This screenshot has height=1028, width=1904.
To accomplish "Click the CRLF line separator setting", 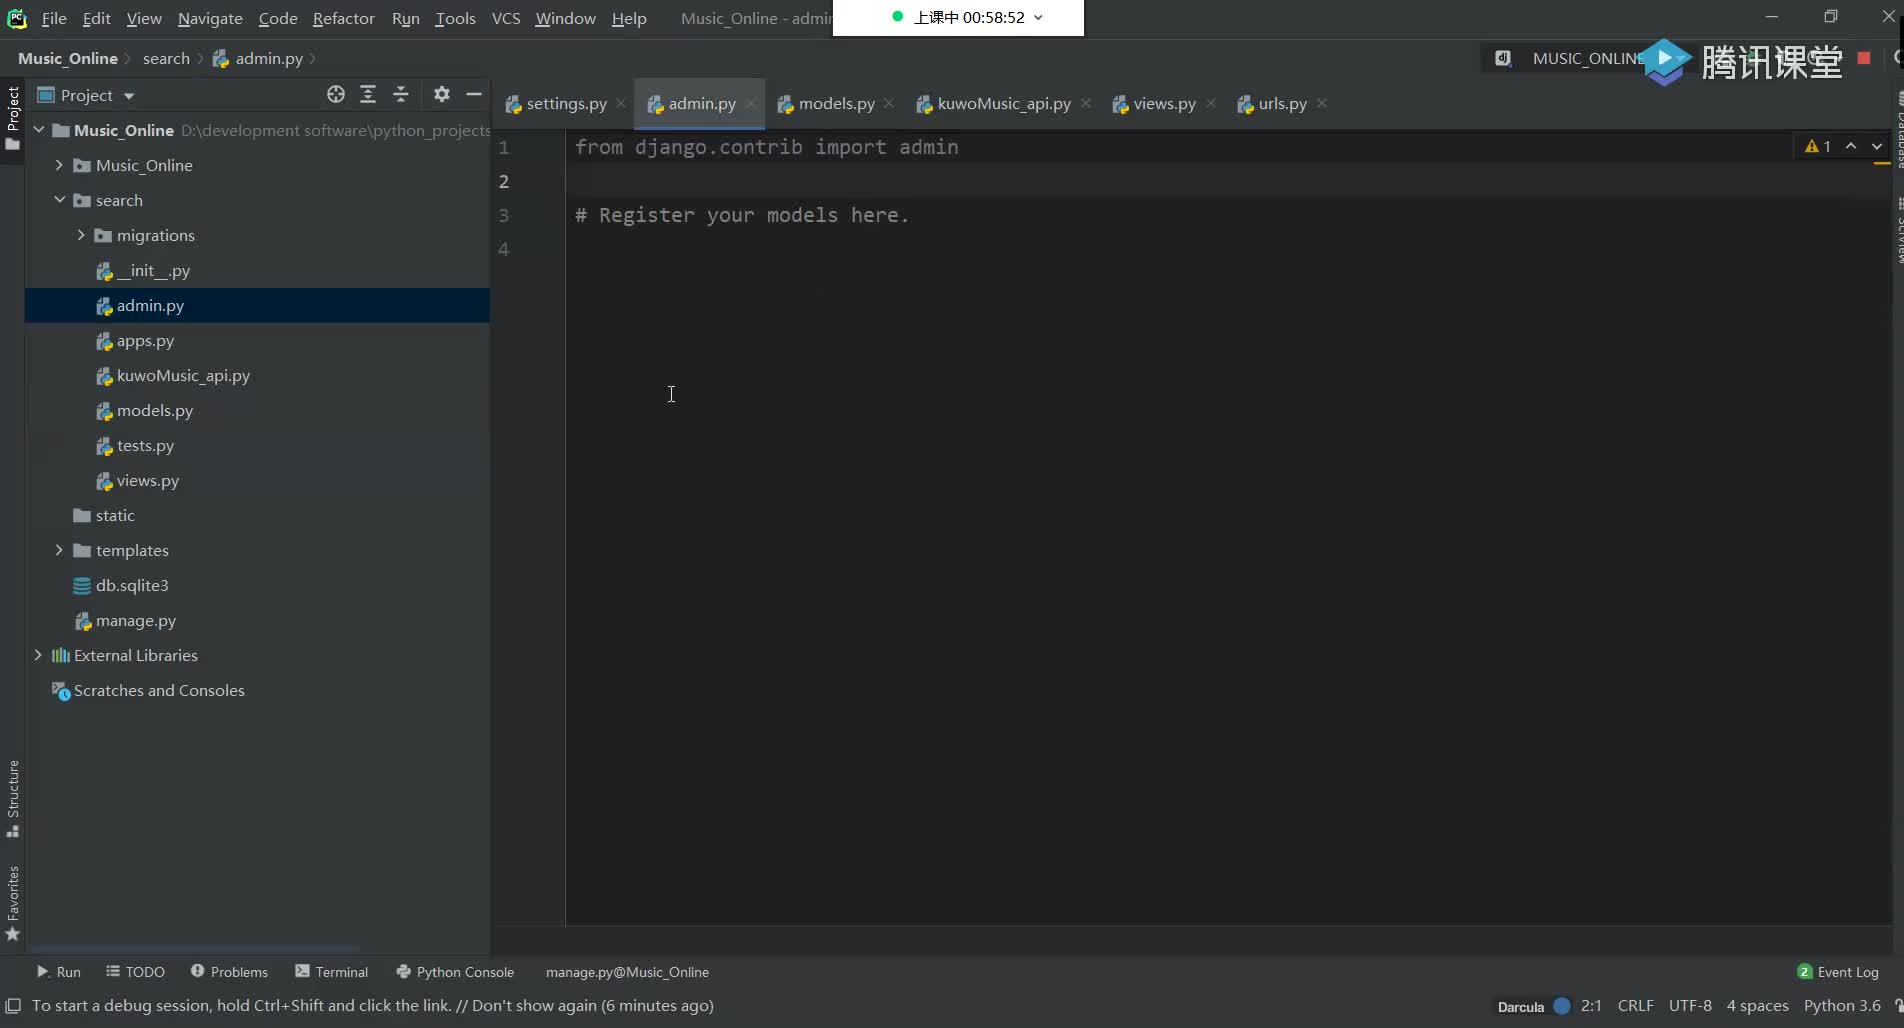I will coord(1635,1006).
